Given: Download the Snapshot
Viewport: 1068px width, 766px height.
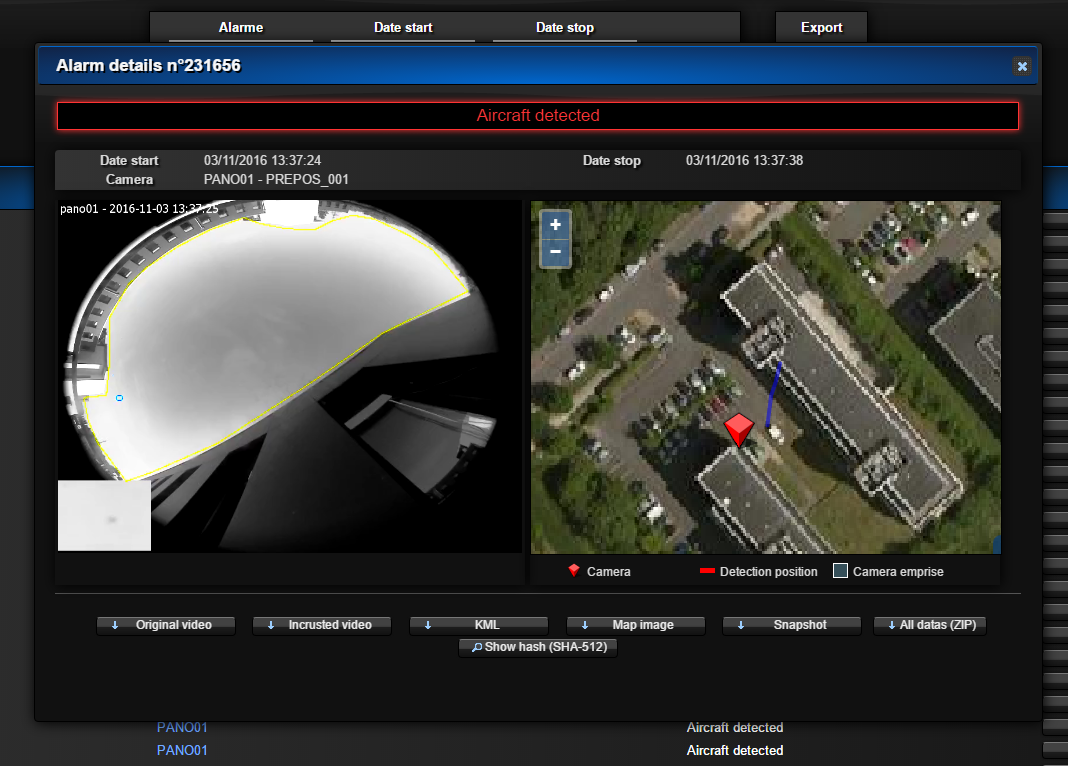Looking at the screenshot, I should pos(792,625).
